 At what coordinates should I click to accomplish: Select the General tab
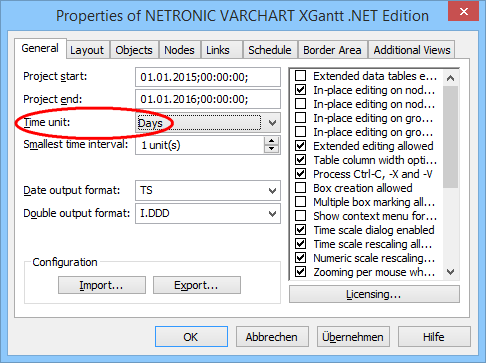coord(40,49)
